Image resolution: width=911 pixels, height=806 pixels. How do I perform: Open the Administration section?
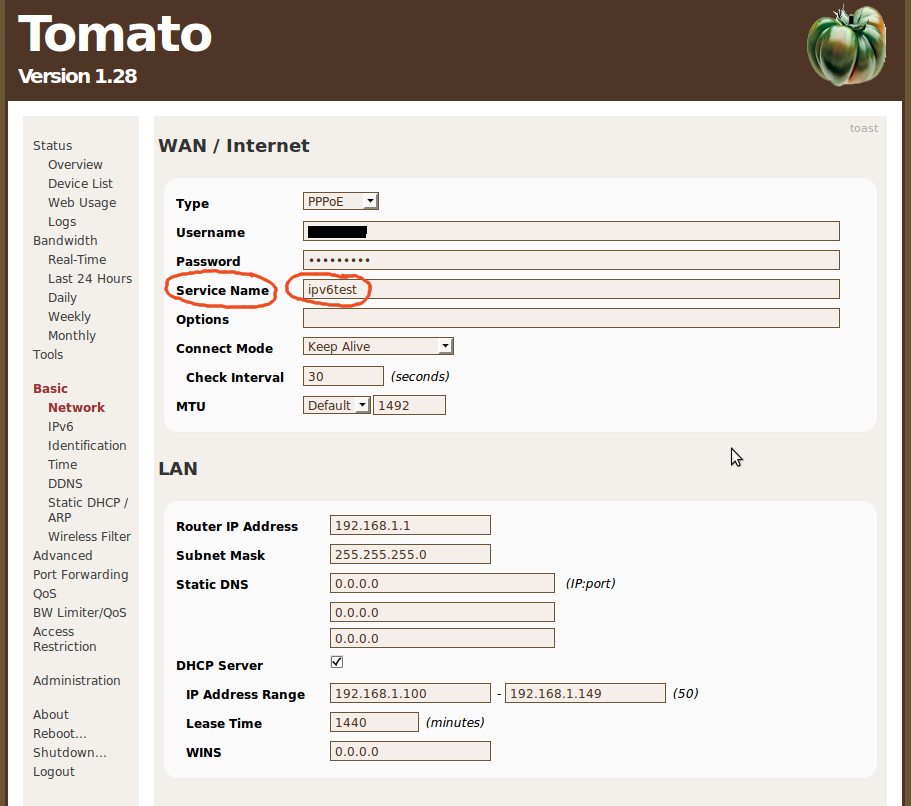pos(76,680)
